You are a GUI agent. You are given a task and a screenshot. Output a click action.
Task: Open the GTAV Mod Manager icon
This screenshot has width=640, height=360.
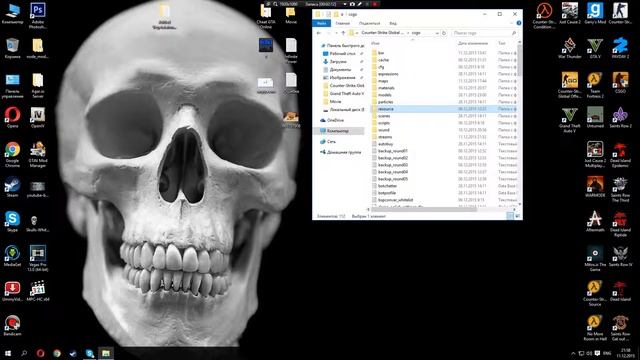click(38, 154)
